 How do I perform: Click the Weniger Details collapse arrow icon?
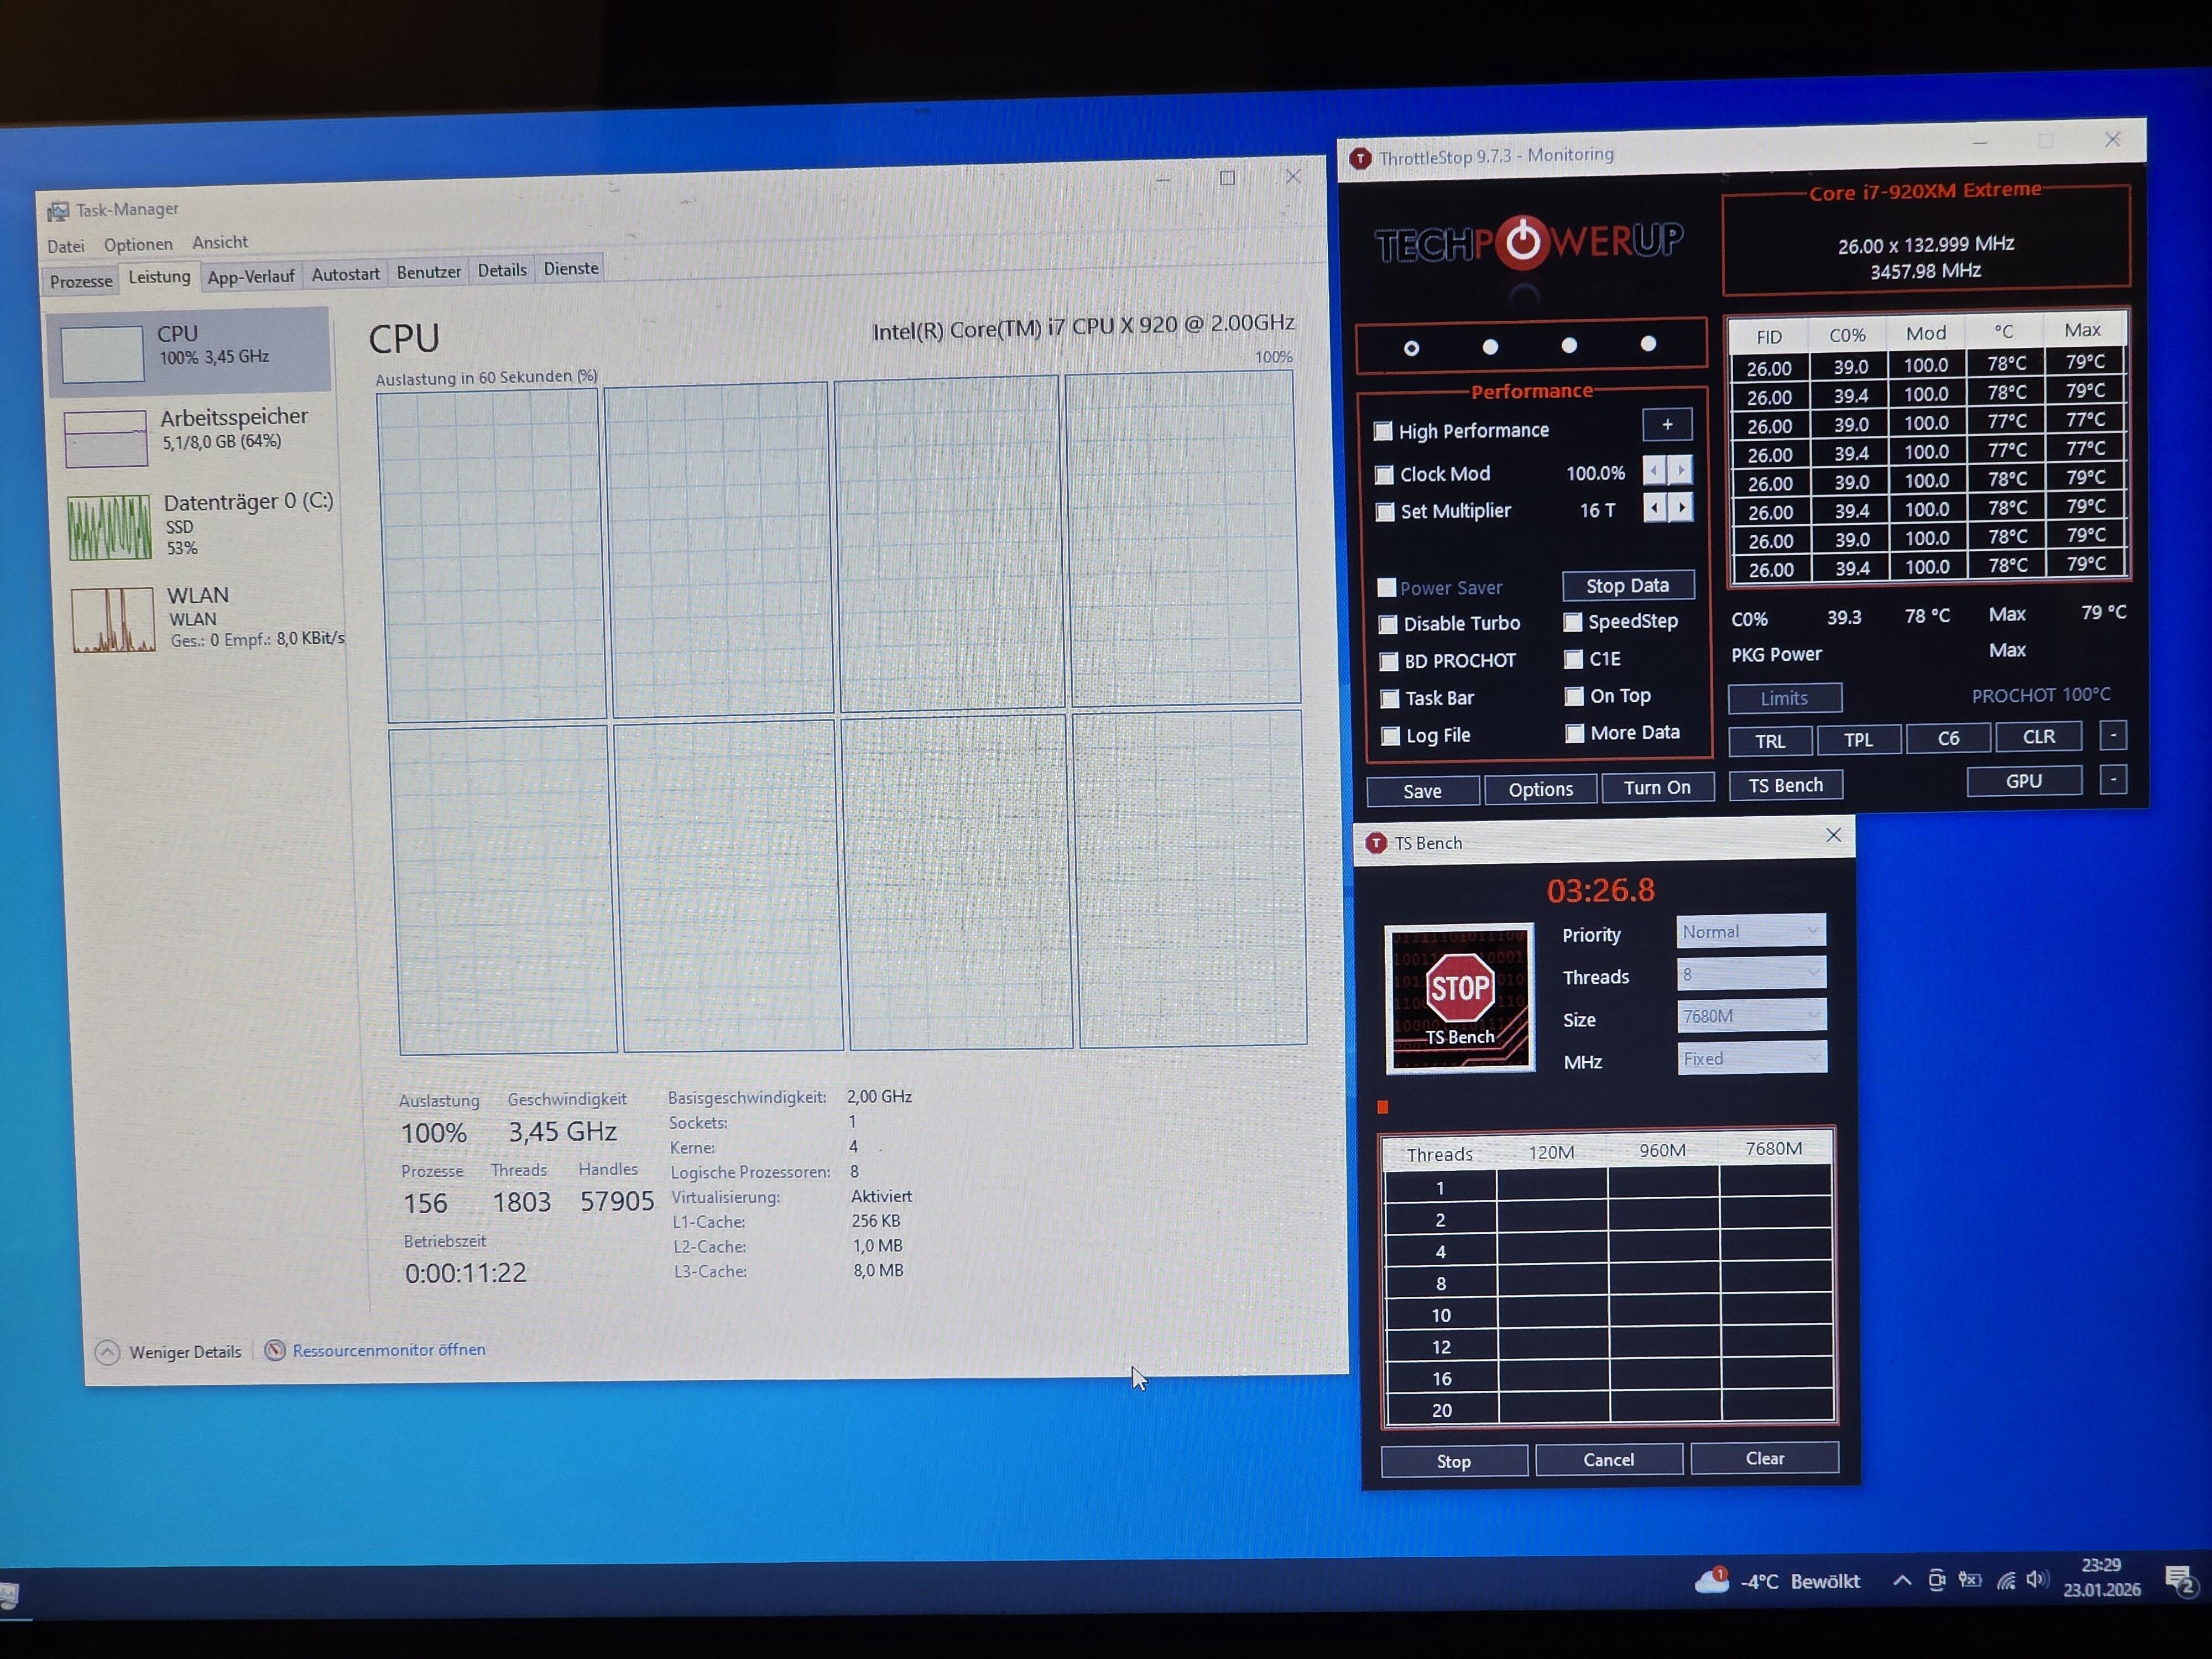(x=108, y=1352)
